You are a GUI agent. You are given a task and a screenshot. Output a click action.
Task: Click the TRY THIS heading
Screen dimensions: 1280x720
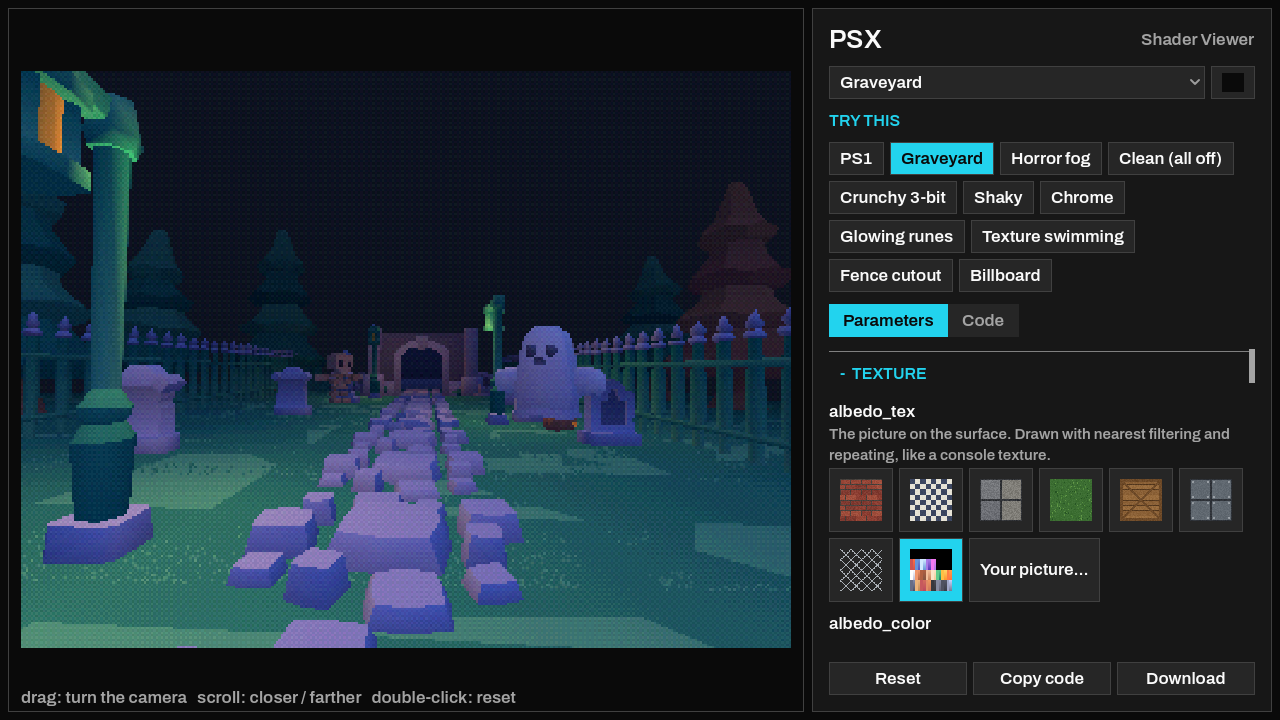coord(864,120)
